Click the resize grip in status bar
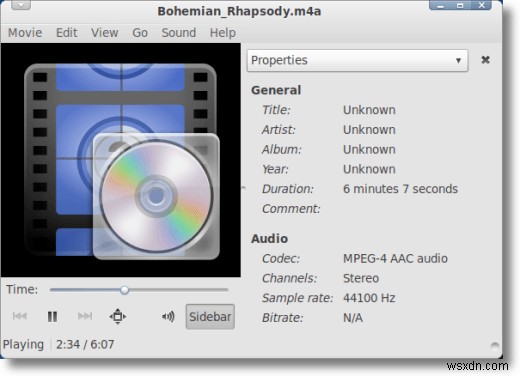Screen dimensions: 520x376 coord(495,347)
